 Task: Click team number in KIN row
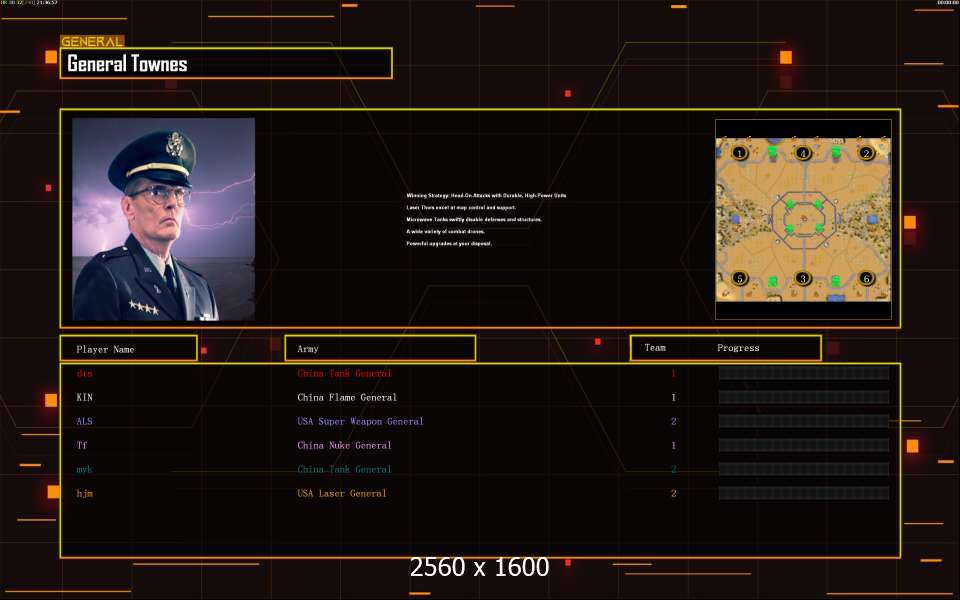[673, 397]
